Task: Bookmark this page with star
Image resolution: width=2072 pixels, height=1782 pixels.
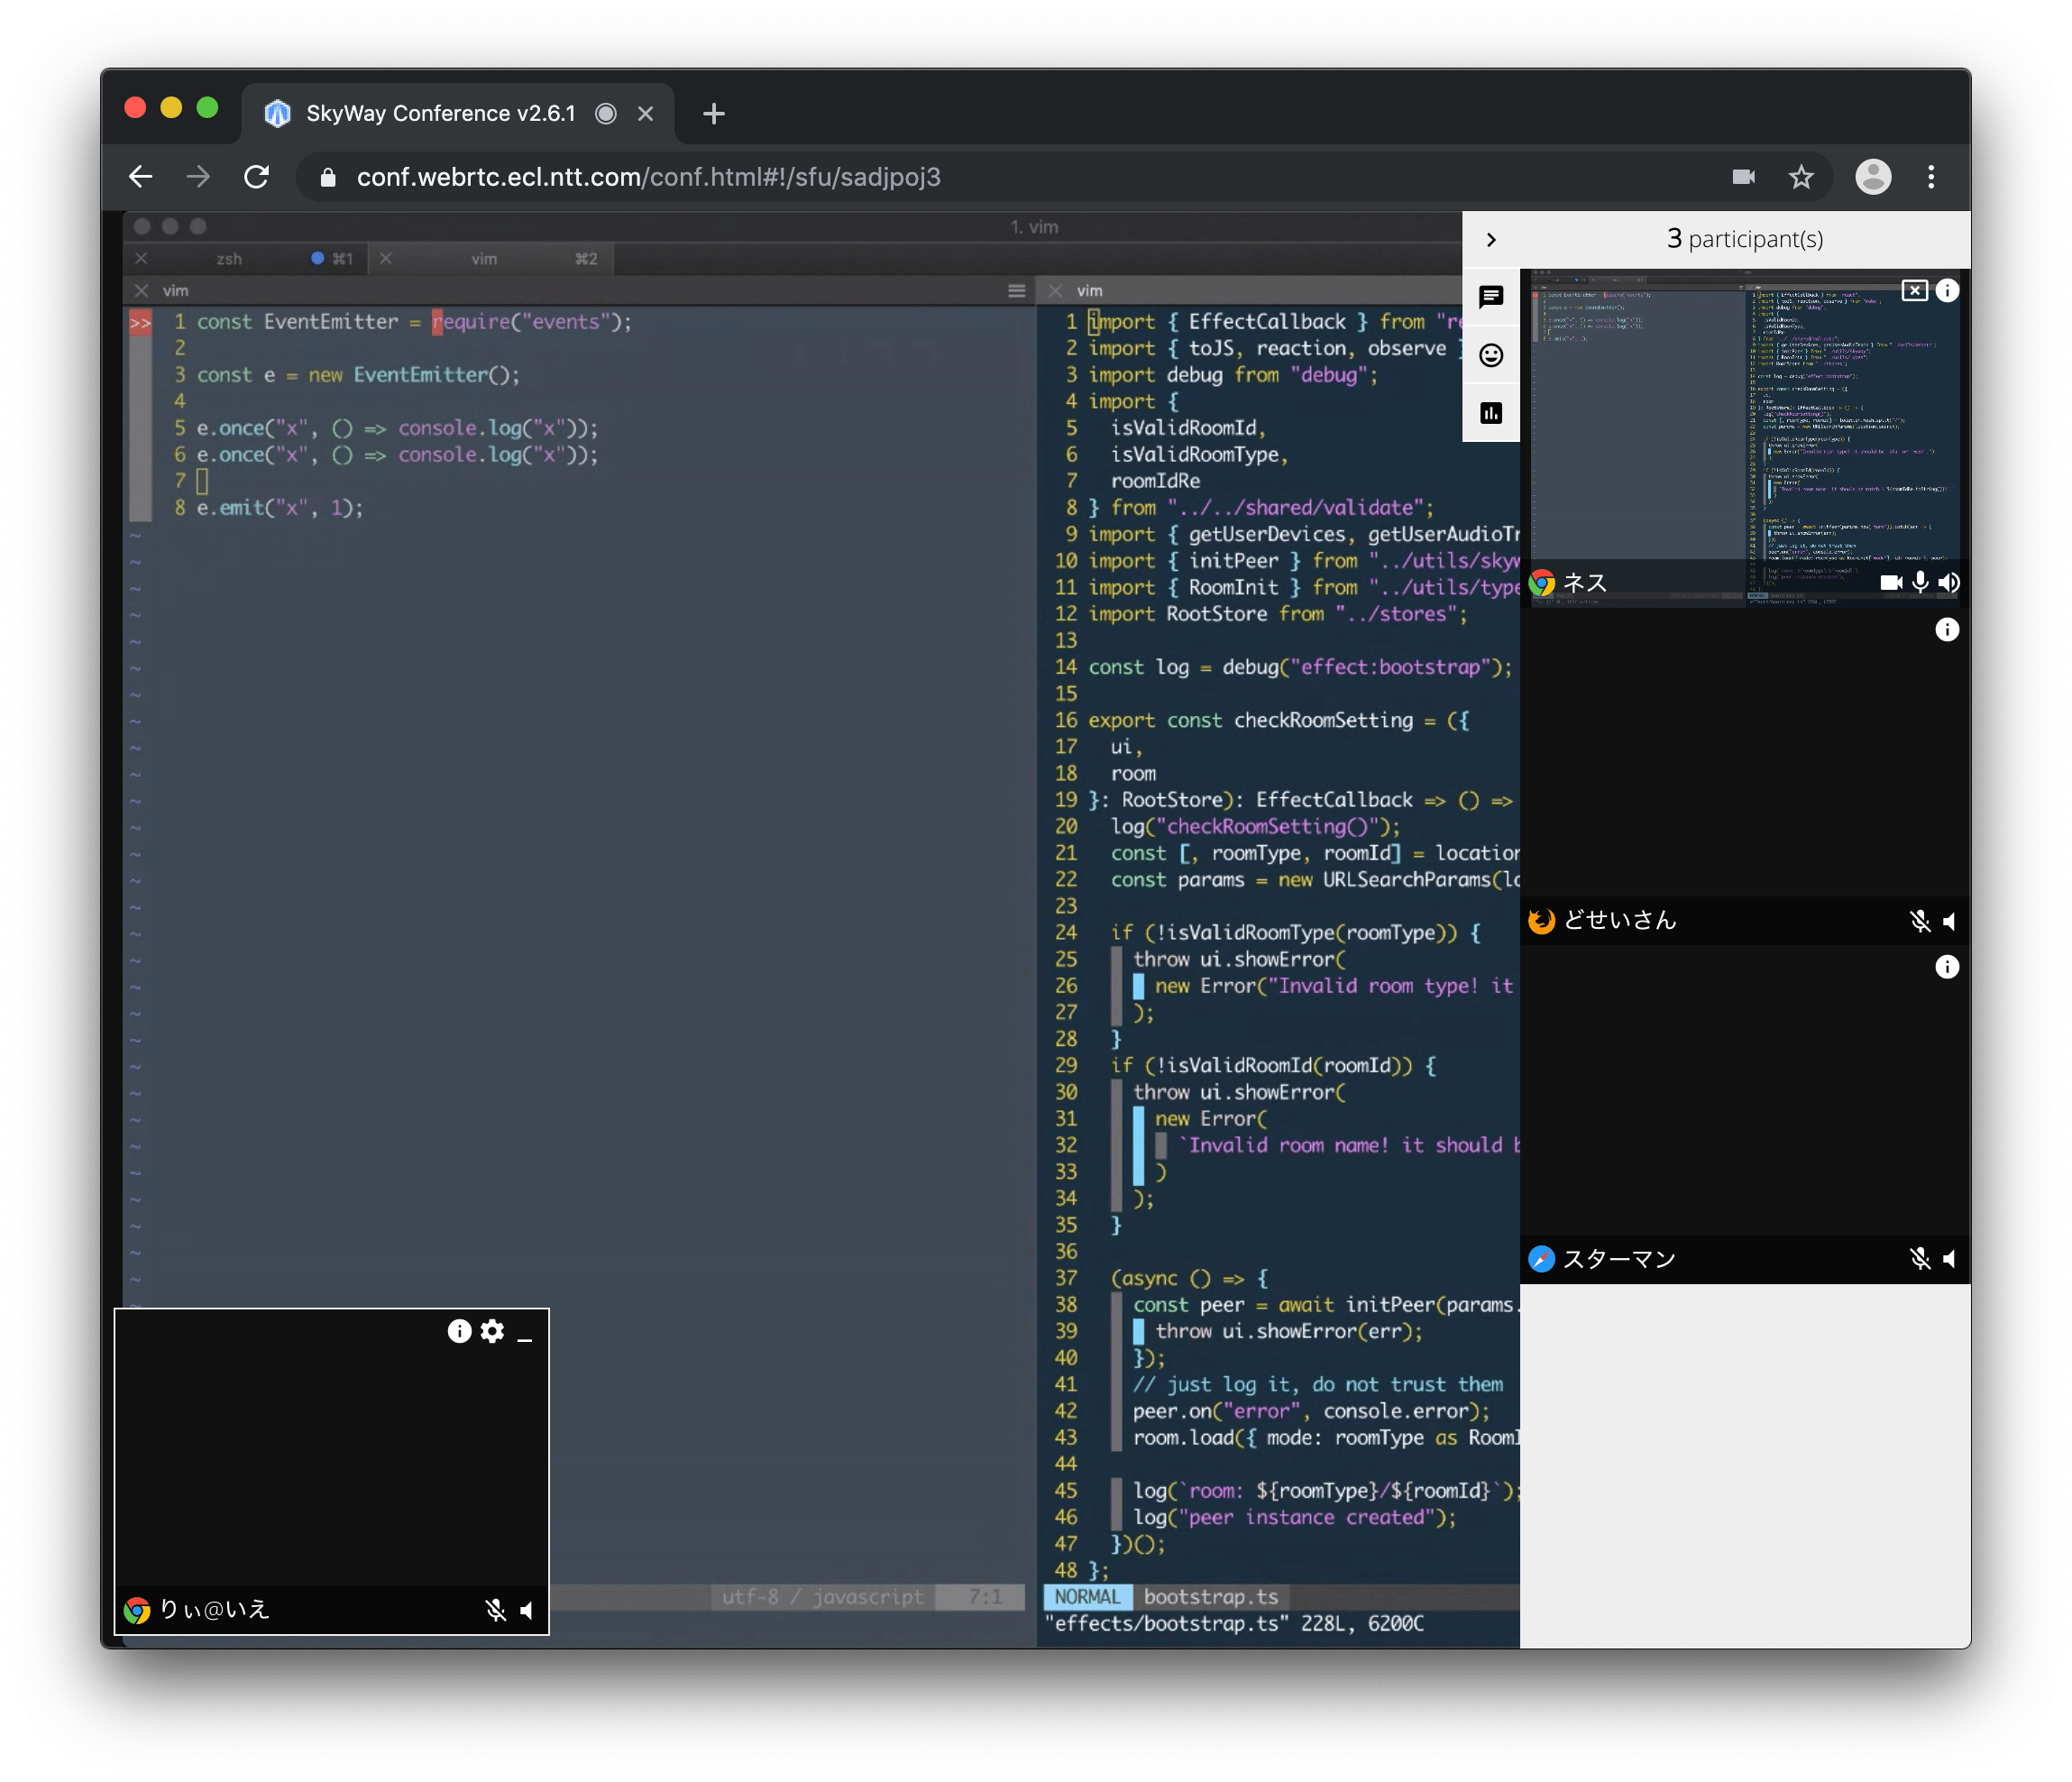Action: (x=1801, y=177)
